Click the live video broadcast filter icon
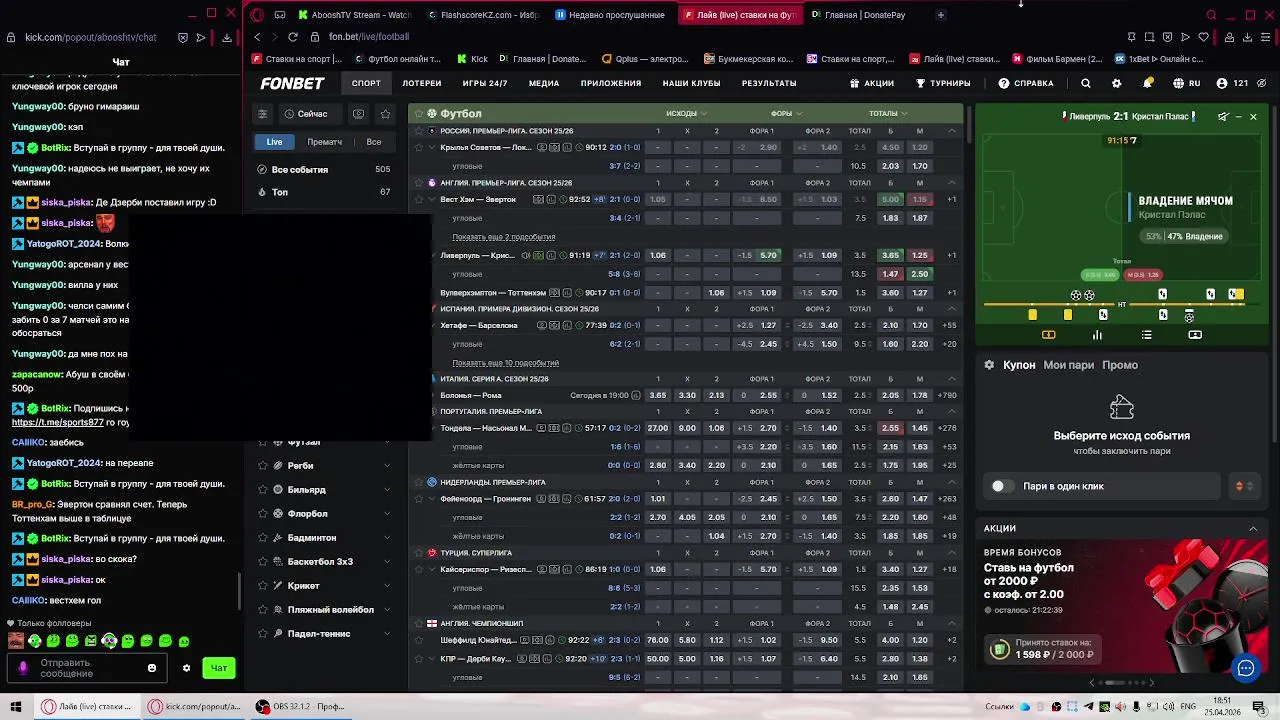The width and height of the screenshot is (1280, 720). click(x=359, y=114)
